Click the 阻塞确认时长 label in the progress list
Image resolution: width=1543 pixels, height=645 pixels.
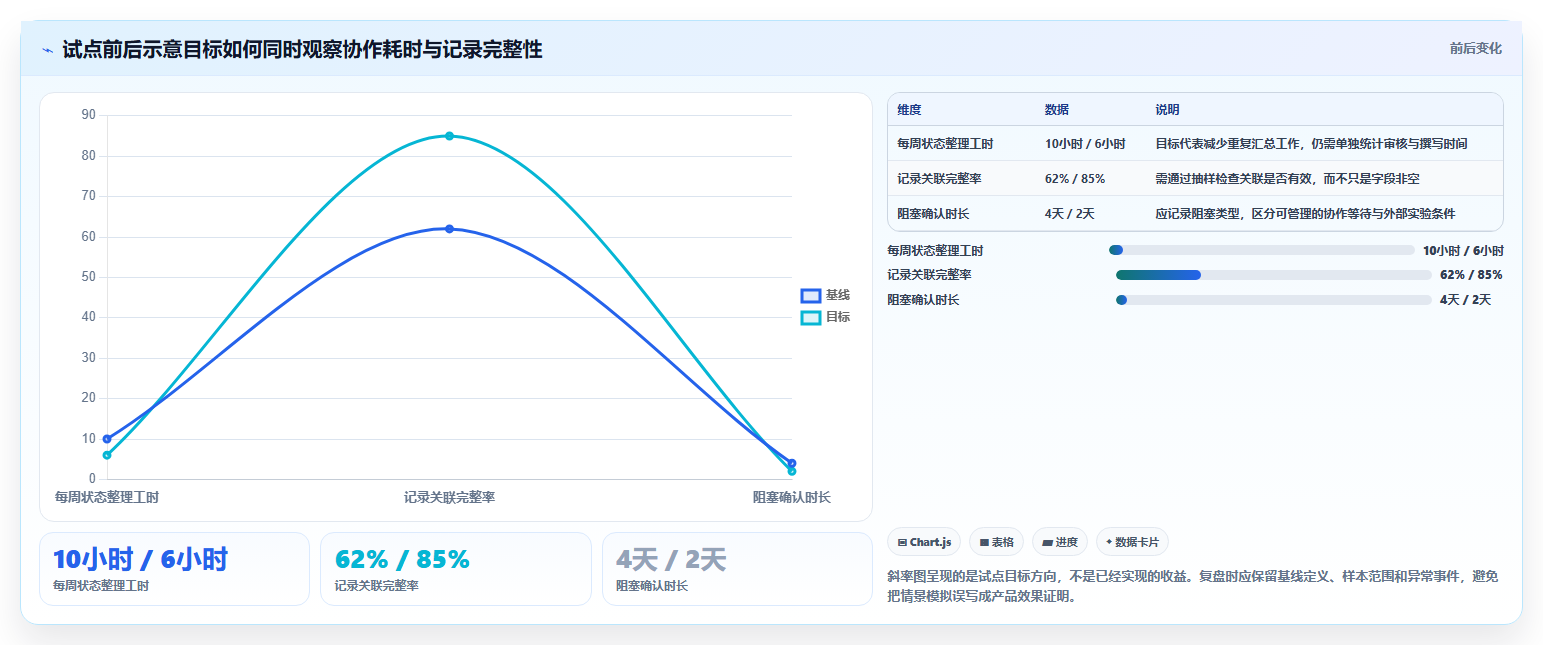pos(923,300)
